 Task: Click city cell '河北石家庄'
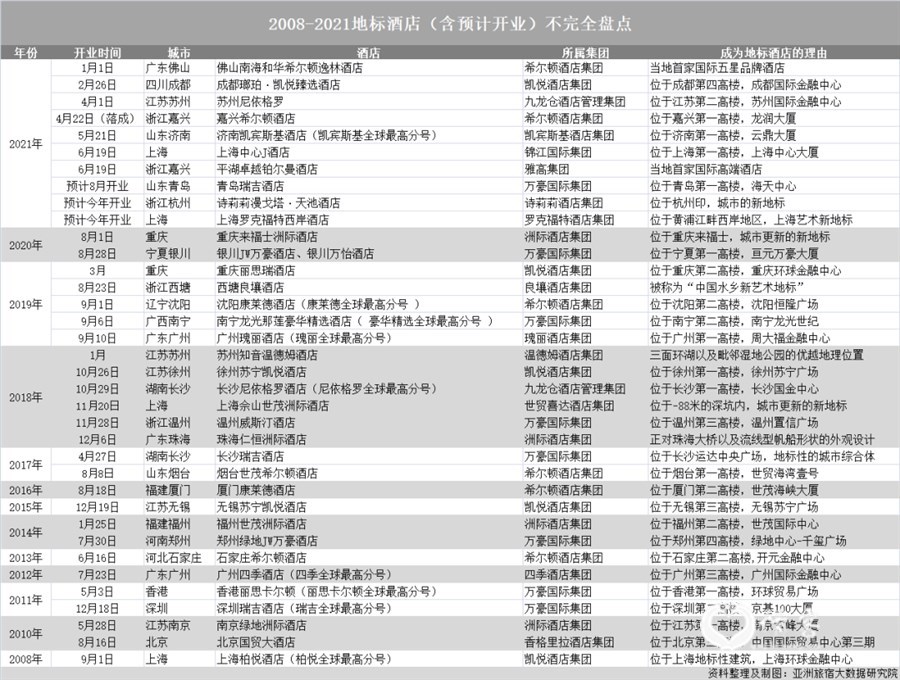point(173,558)
